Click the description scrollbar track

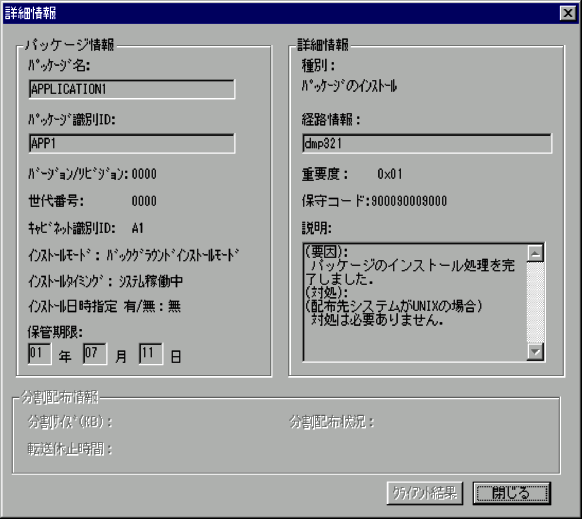[x=535, y=303]
